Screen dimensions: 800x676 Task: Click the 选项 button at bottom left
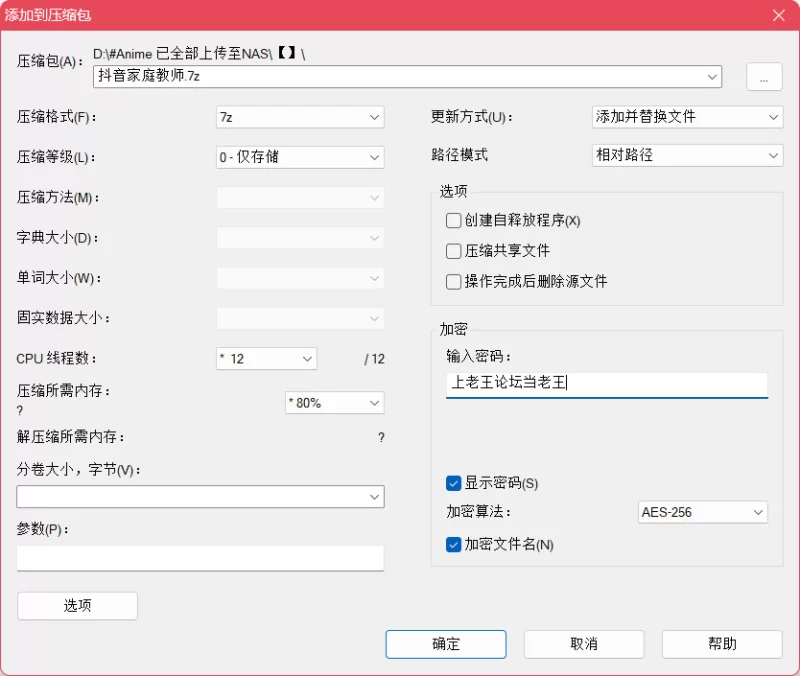(78, 606)
